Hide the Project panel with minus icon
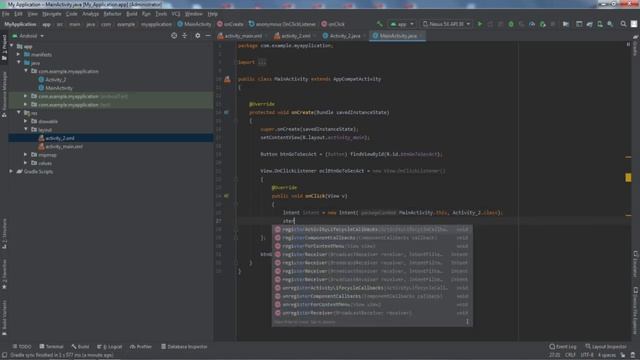Viewport: 640px width, 360px height. [x=208, y=36]
